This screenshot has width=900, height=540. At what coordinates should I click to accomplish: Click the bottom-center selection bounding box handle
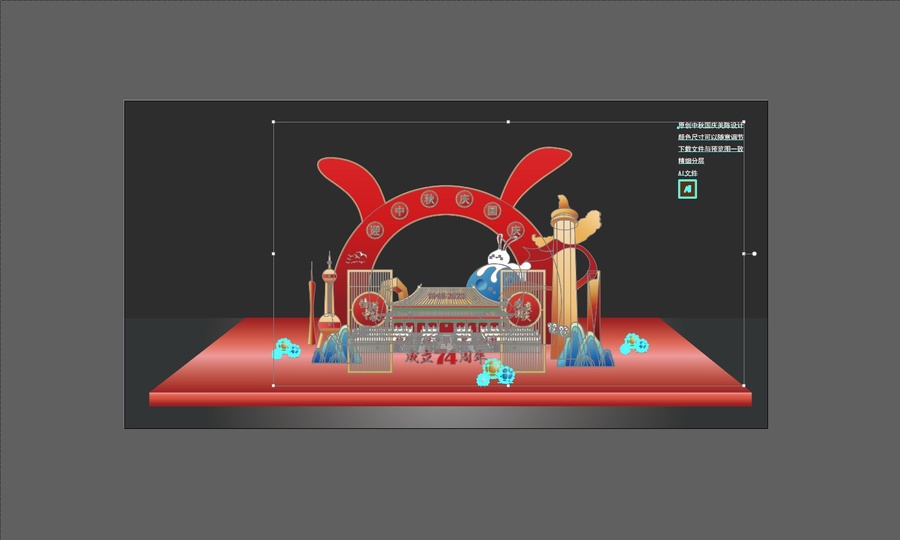point(508,385)
